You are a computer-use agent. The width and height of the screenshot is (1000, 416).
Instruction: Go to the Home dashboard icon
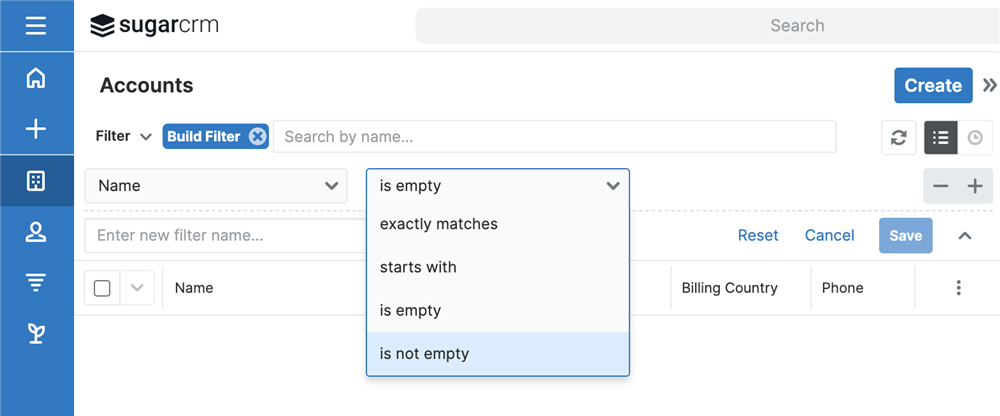[36, 78]
